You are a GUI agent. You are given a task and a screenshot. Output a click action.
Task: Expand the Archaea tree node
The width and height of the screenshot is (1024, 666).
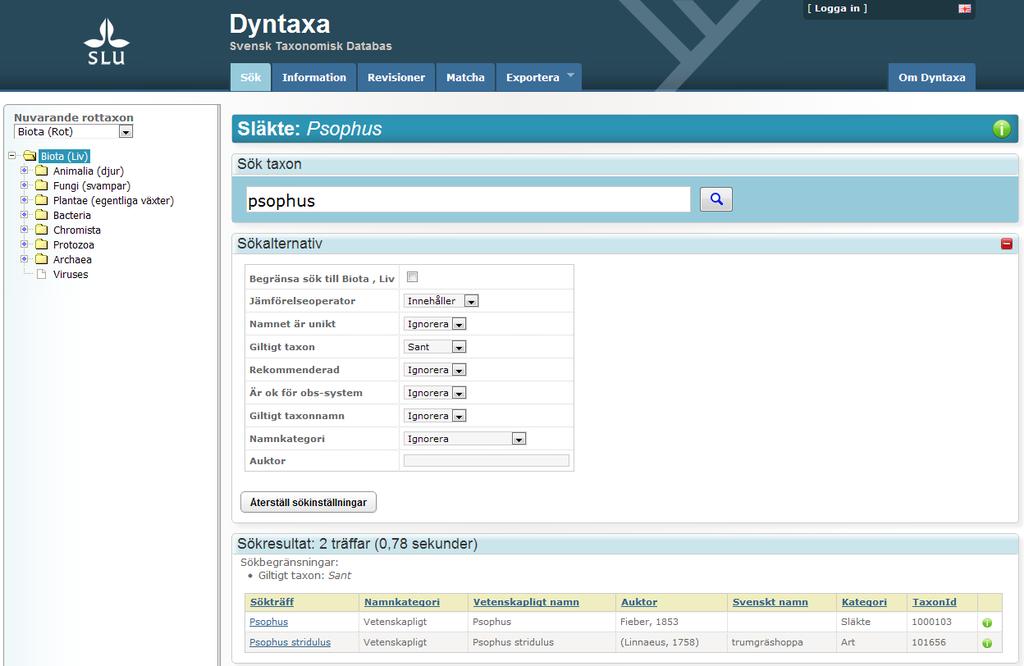pos(24,259)
